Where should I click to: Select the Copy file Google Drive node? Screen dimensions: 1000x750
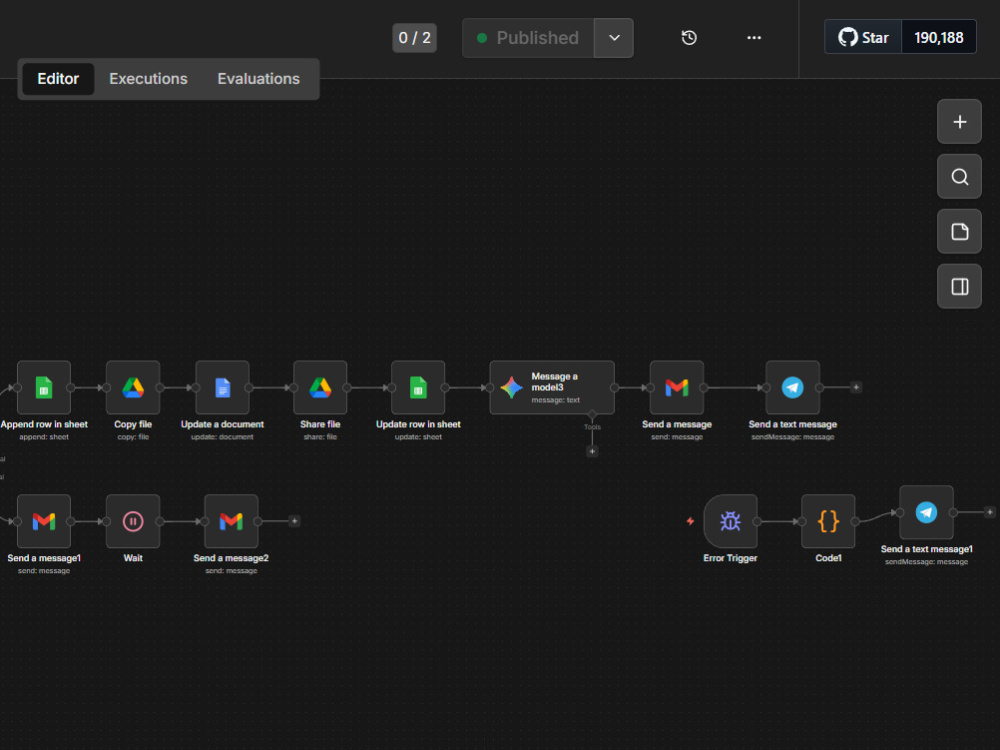coord(133,387)
